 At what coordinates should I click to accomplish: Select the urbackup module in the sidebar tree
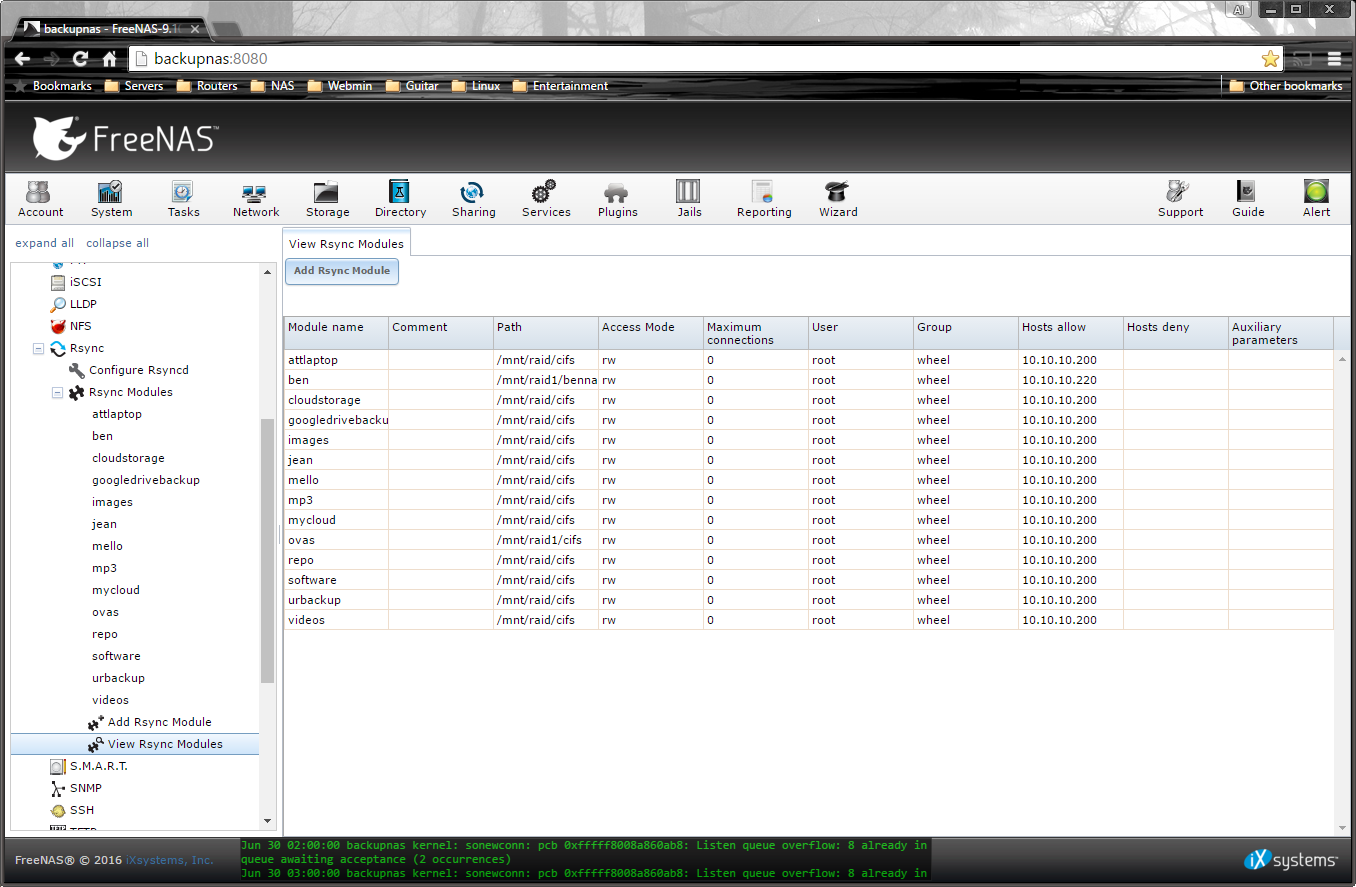pos(118,678)
